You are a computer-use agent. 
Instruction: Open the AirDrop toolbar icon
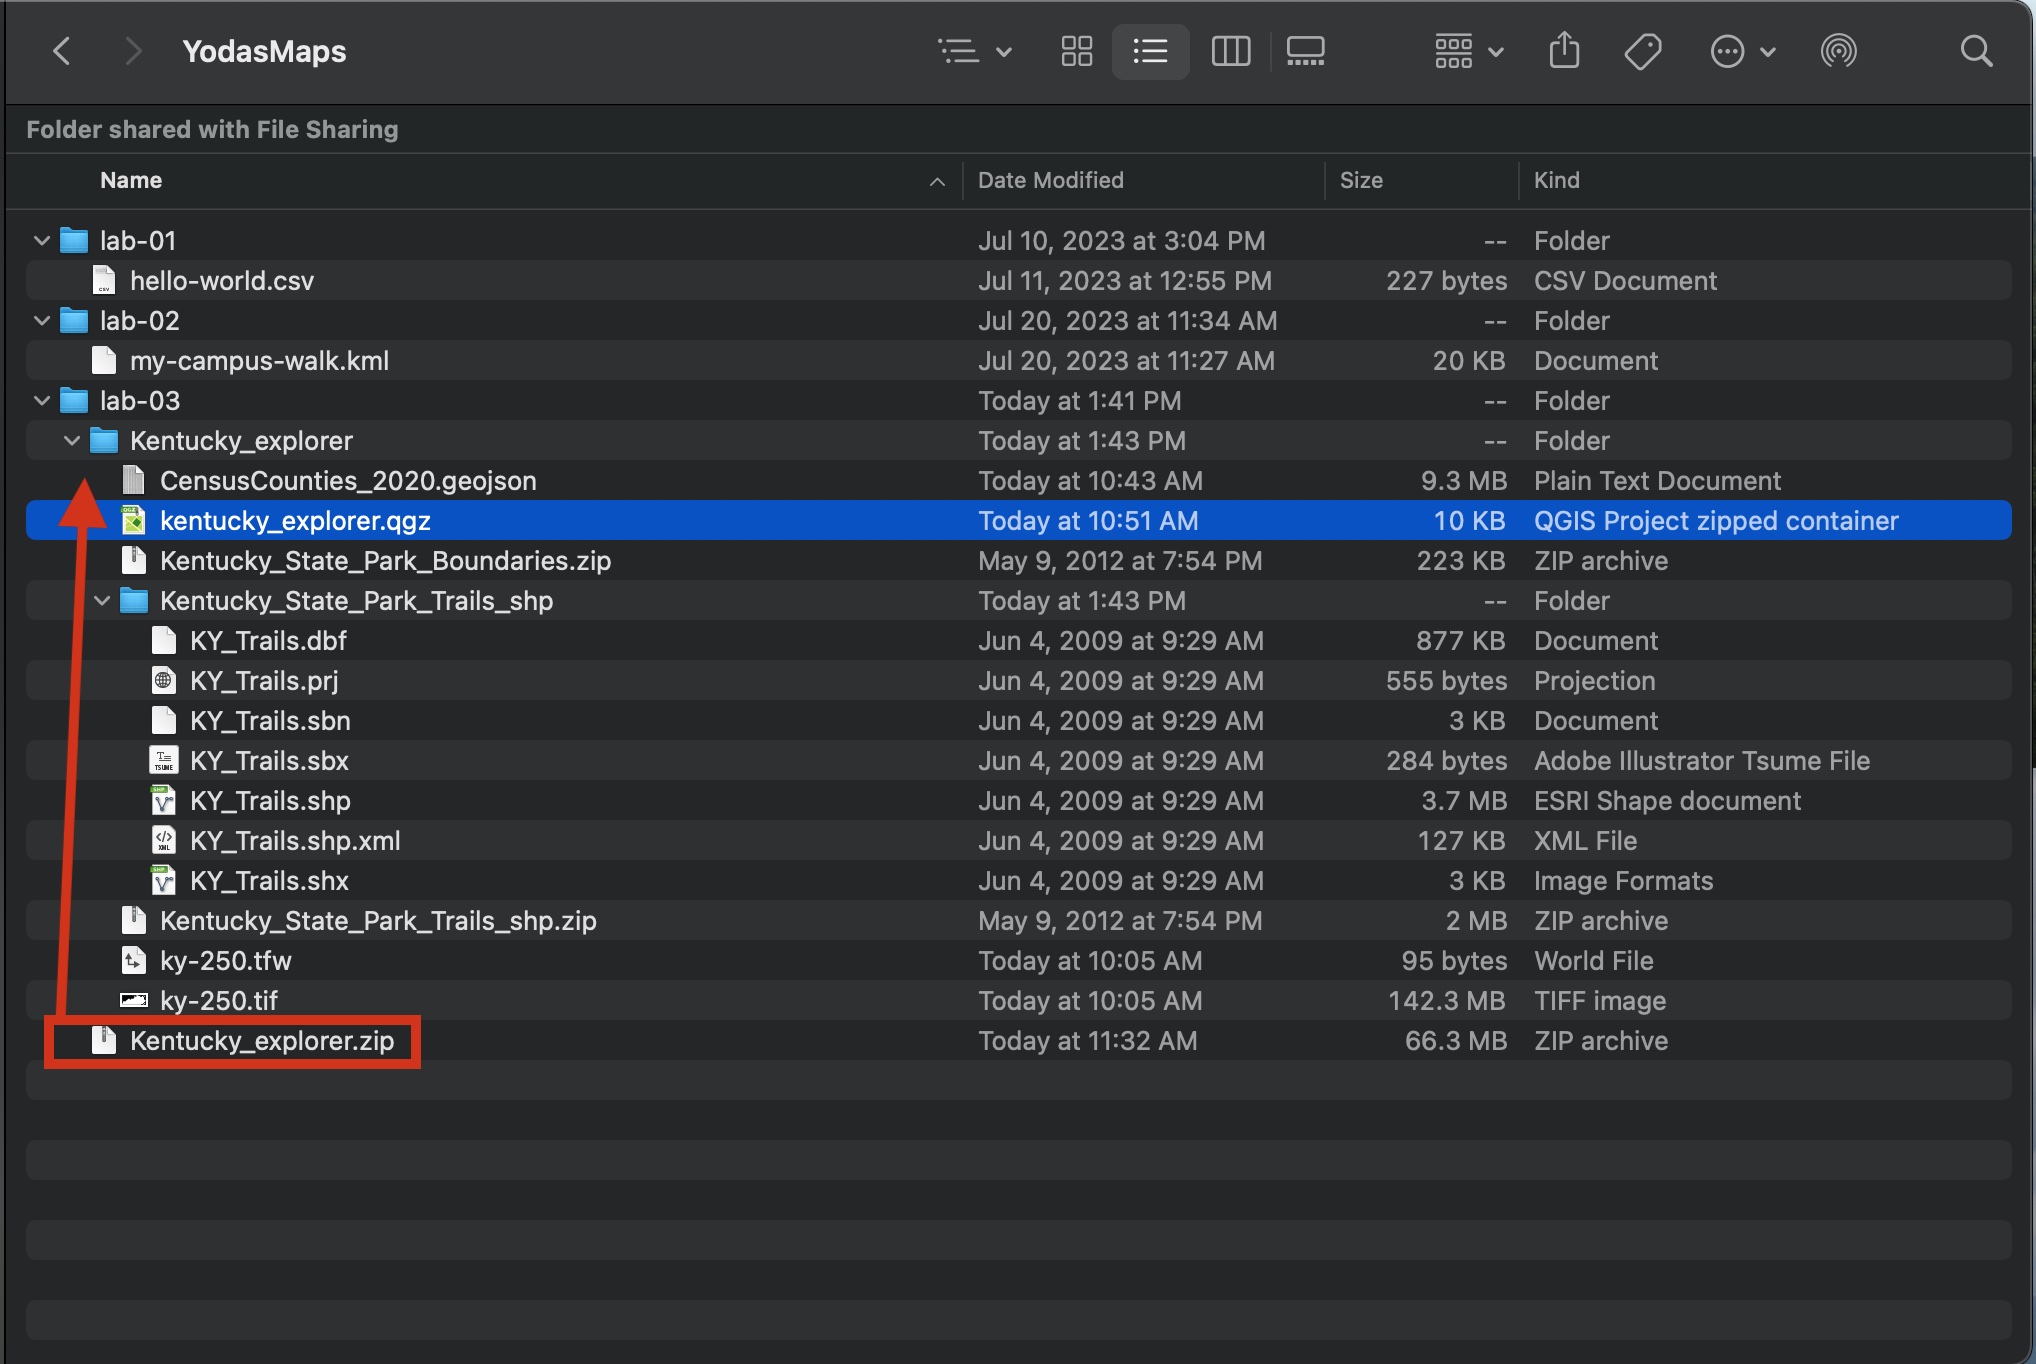click(x=1838, y=51)
